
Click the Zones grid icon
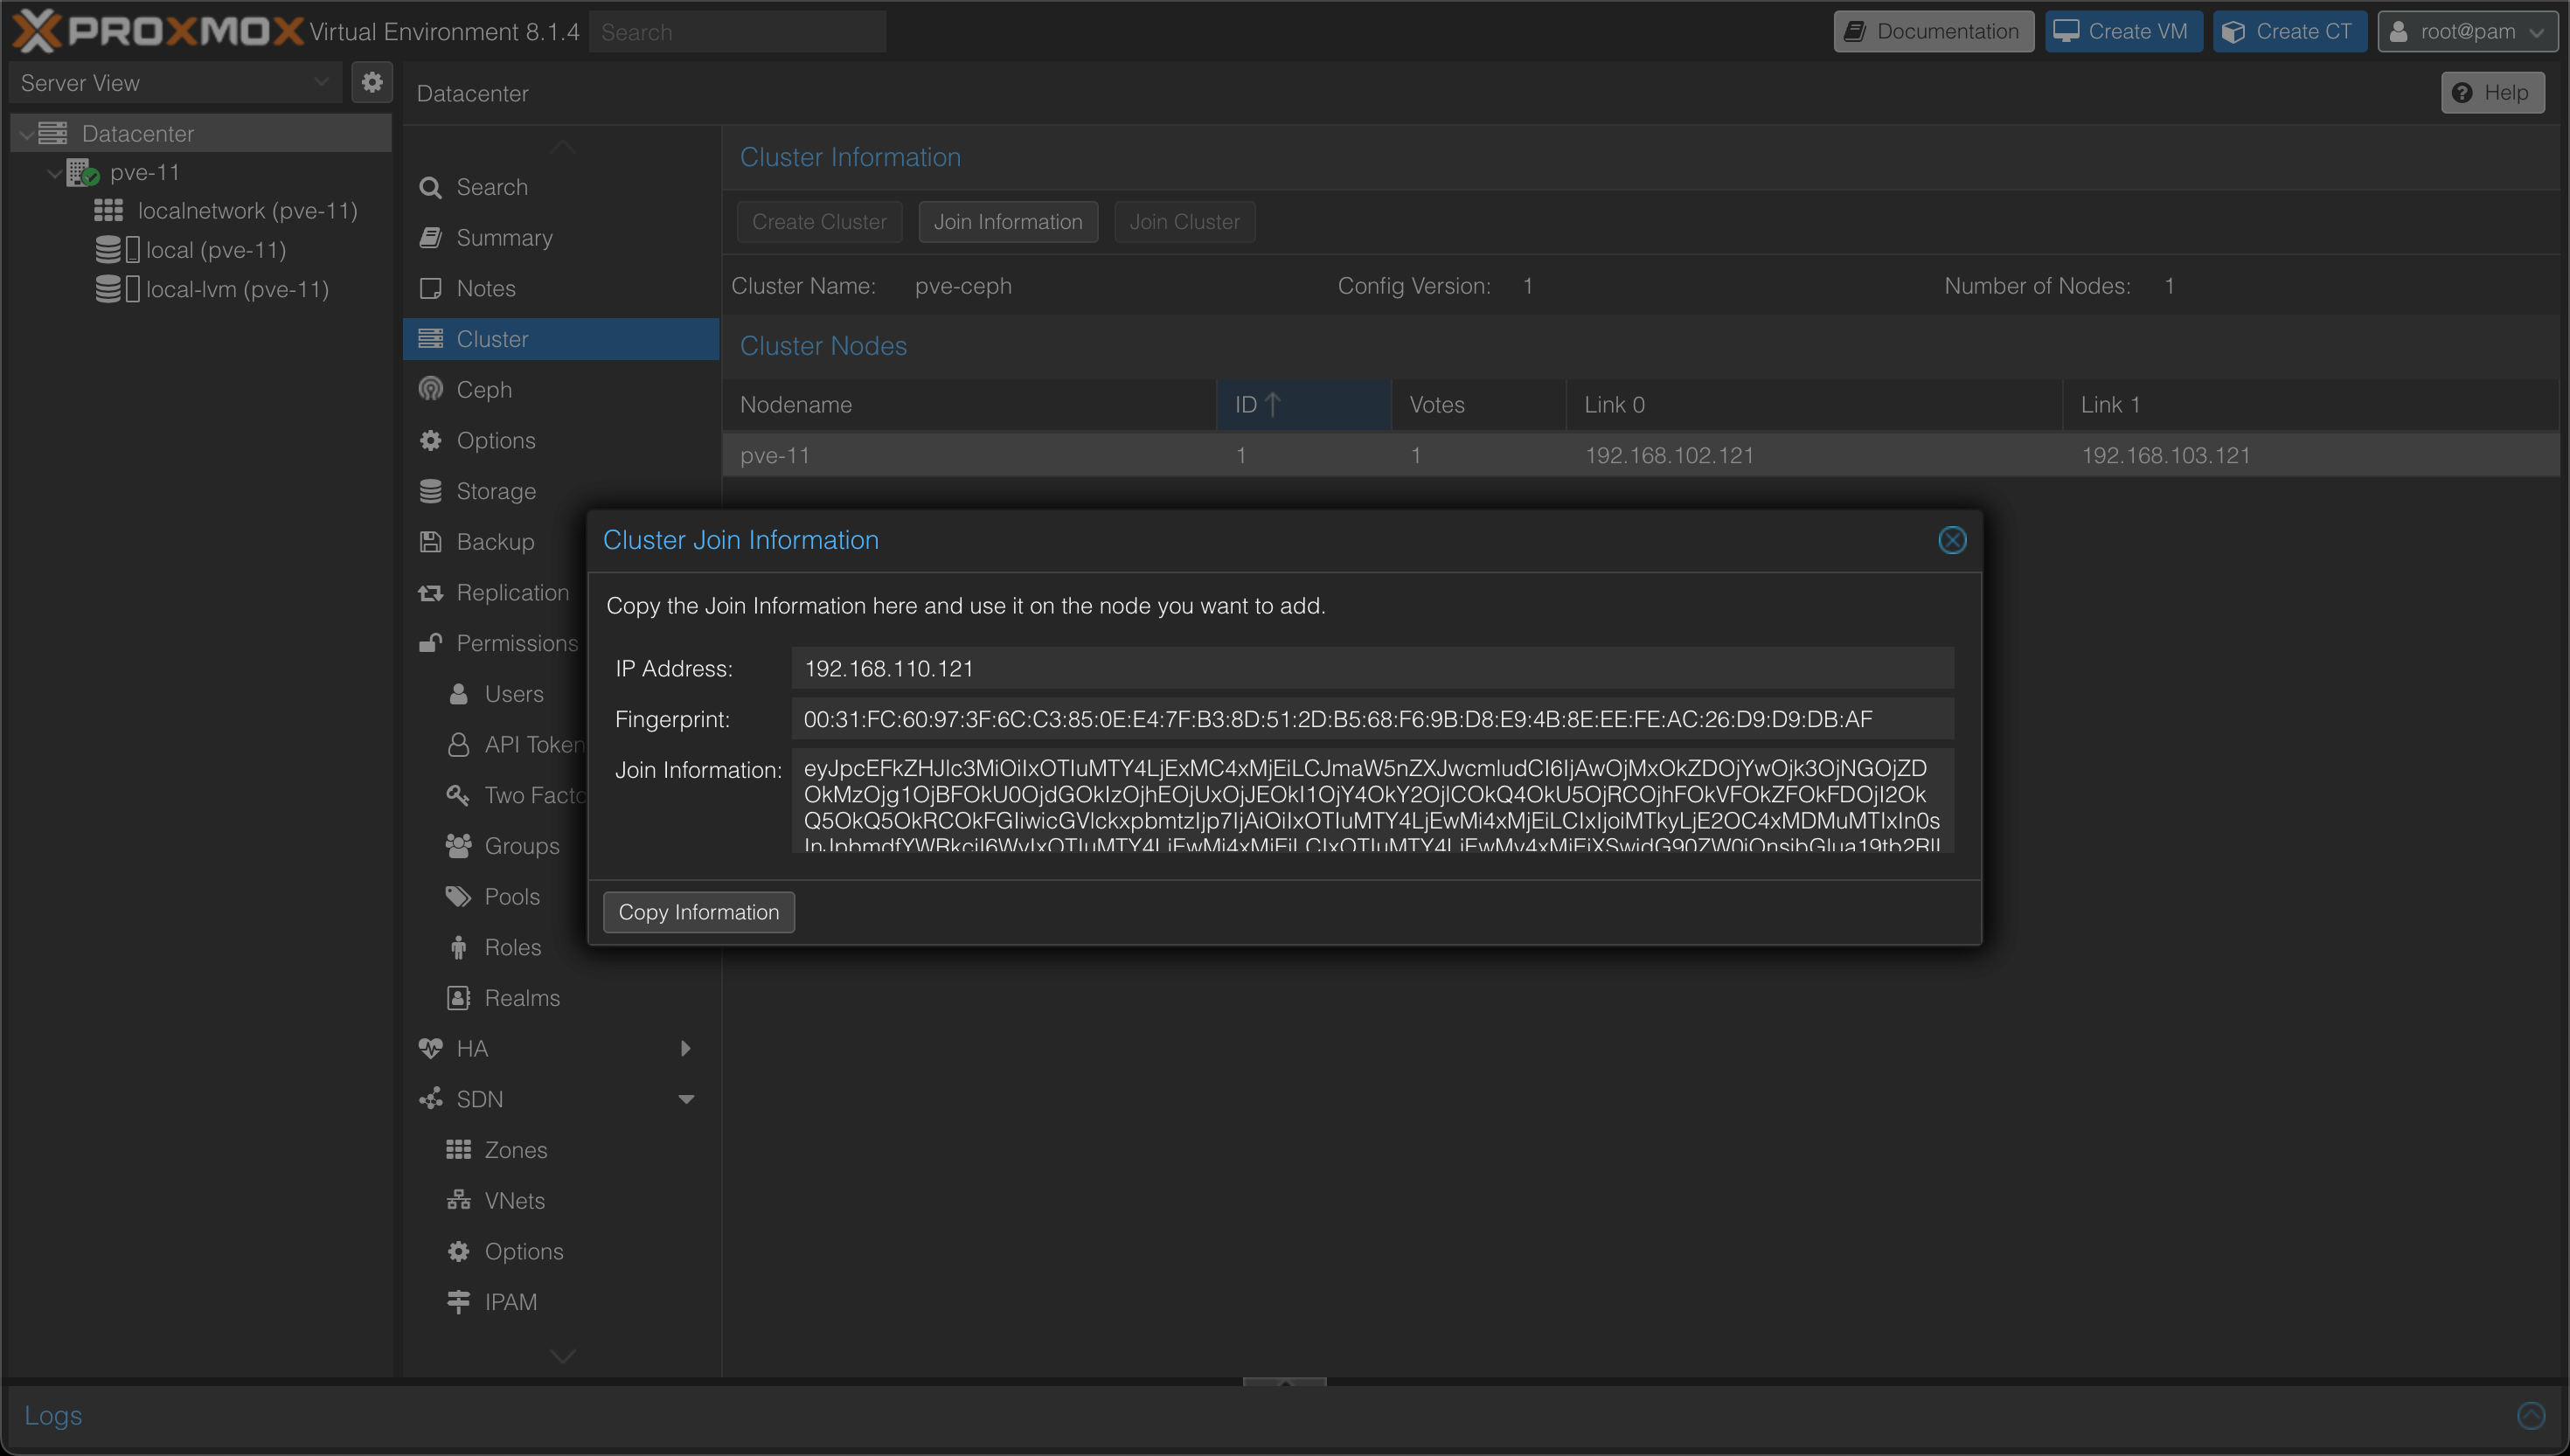click(459, 1150)
